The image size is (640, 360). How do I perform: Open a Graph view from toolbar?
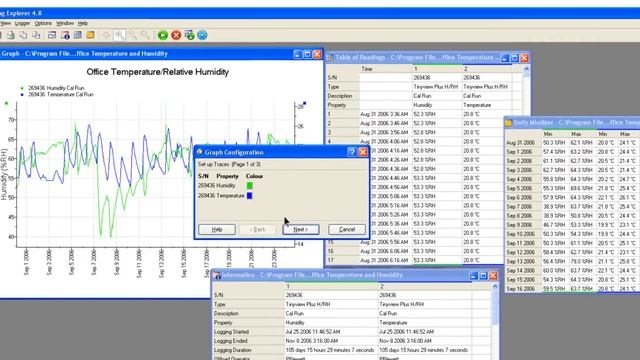[52, 35]
